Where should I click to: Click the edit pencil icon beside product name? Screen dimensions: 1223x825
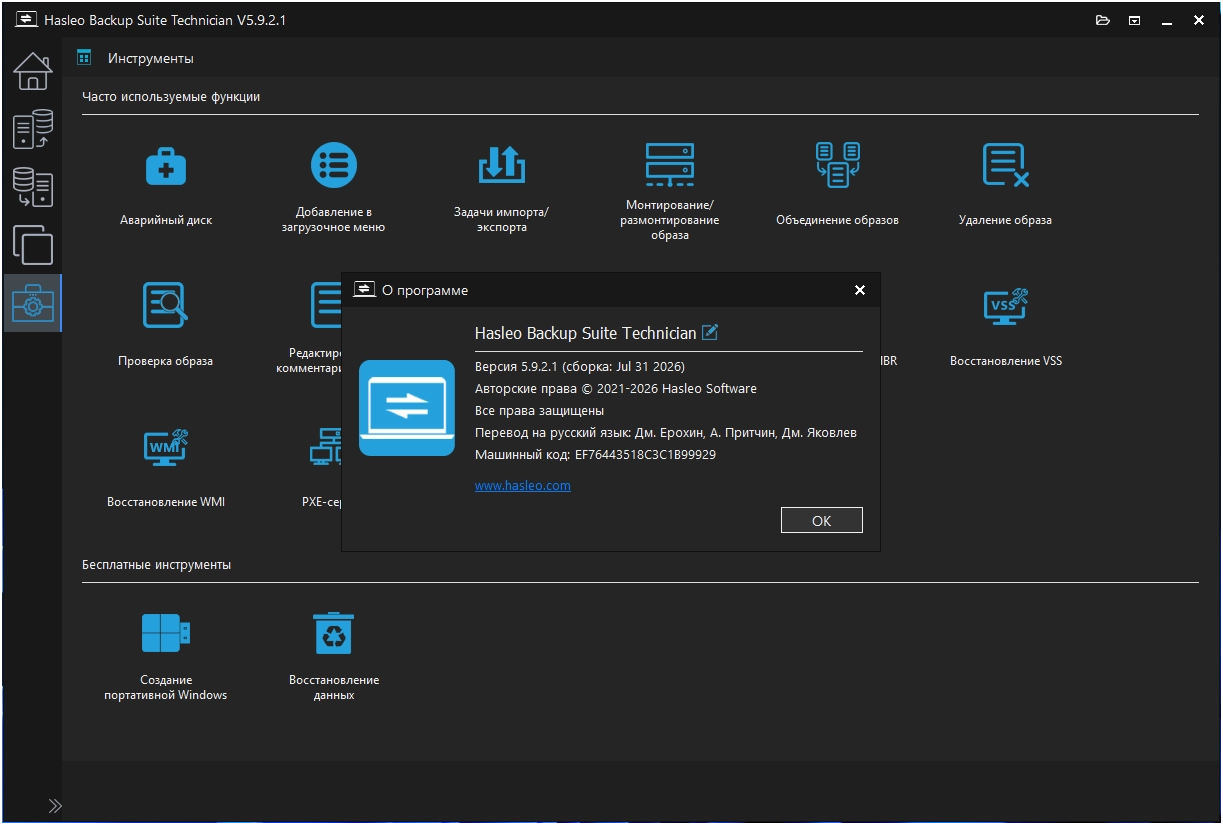tap(710, 333)
